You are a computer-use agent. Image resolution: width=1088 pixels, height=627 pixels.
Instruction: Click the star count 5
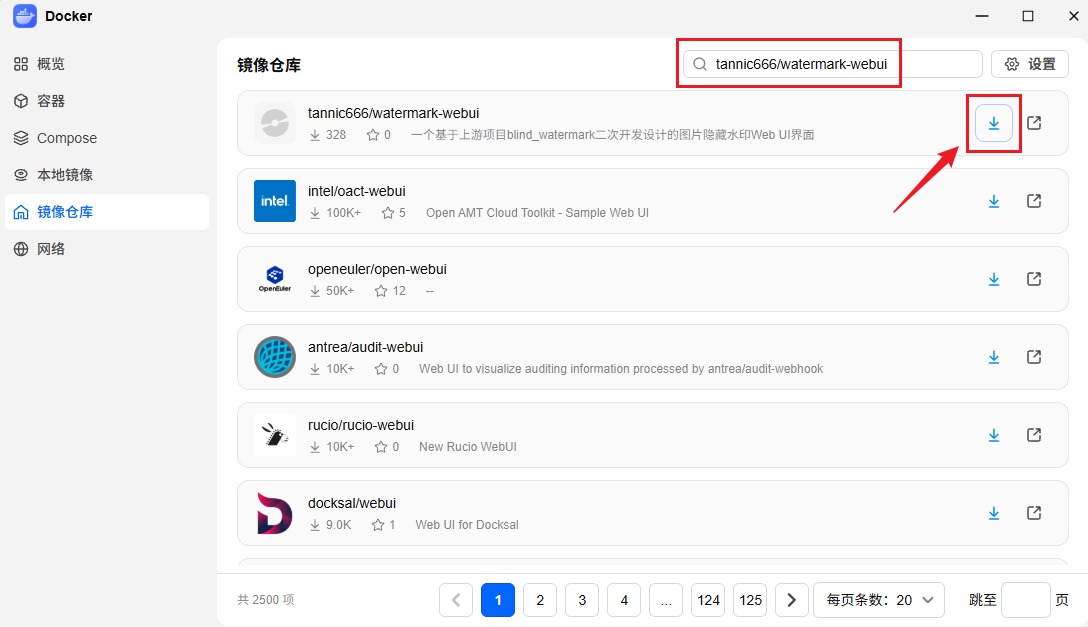[x=402, y=213]
